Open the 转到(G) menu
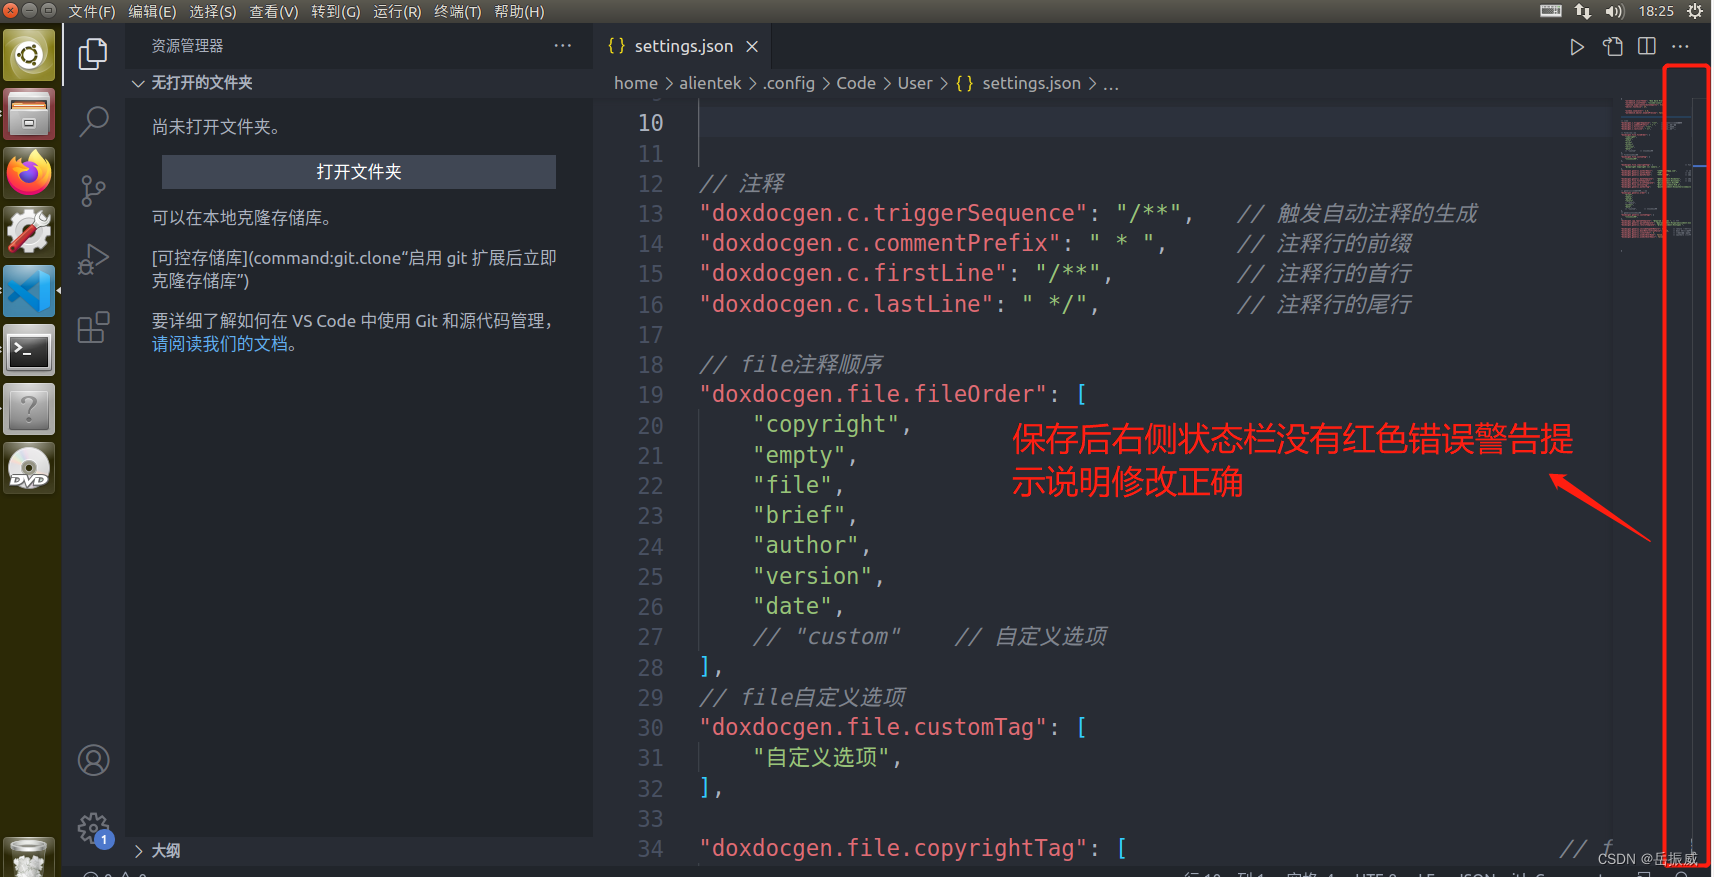 (x=336, y=11)
